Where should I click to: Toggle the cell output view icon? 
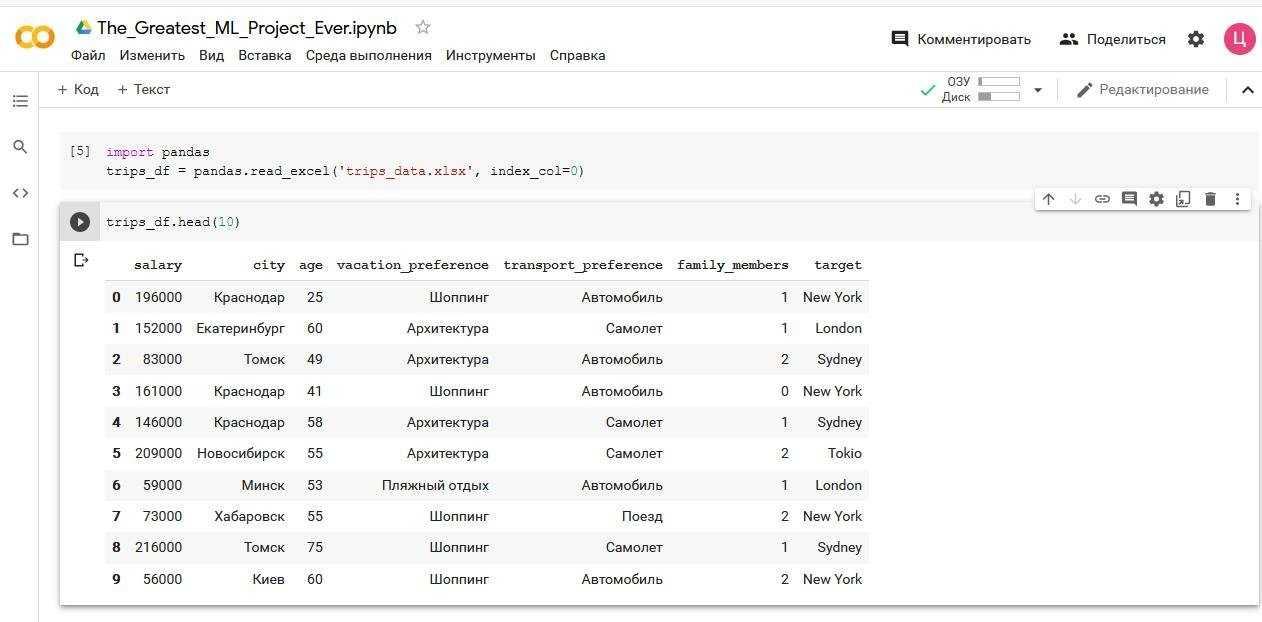81,261
